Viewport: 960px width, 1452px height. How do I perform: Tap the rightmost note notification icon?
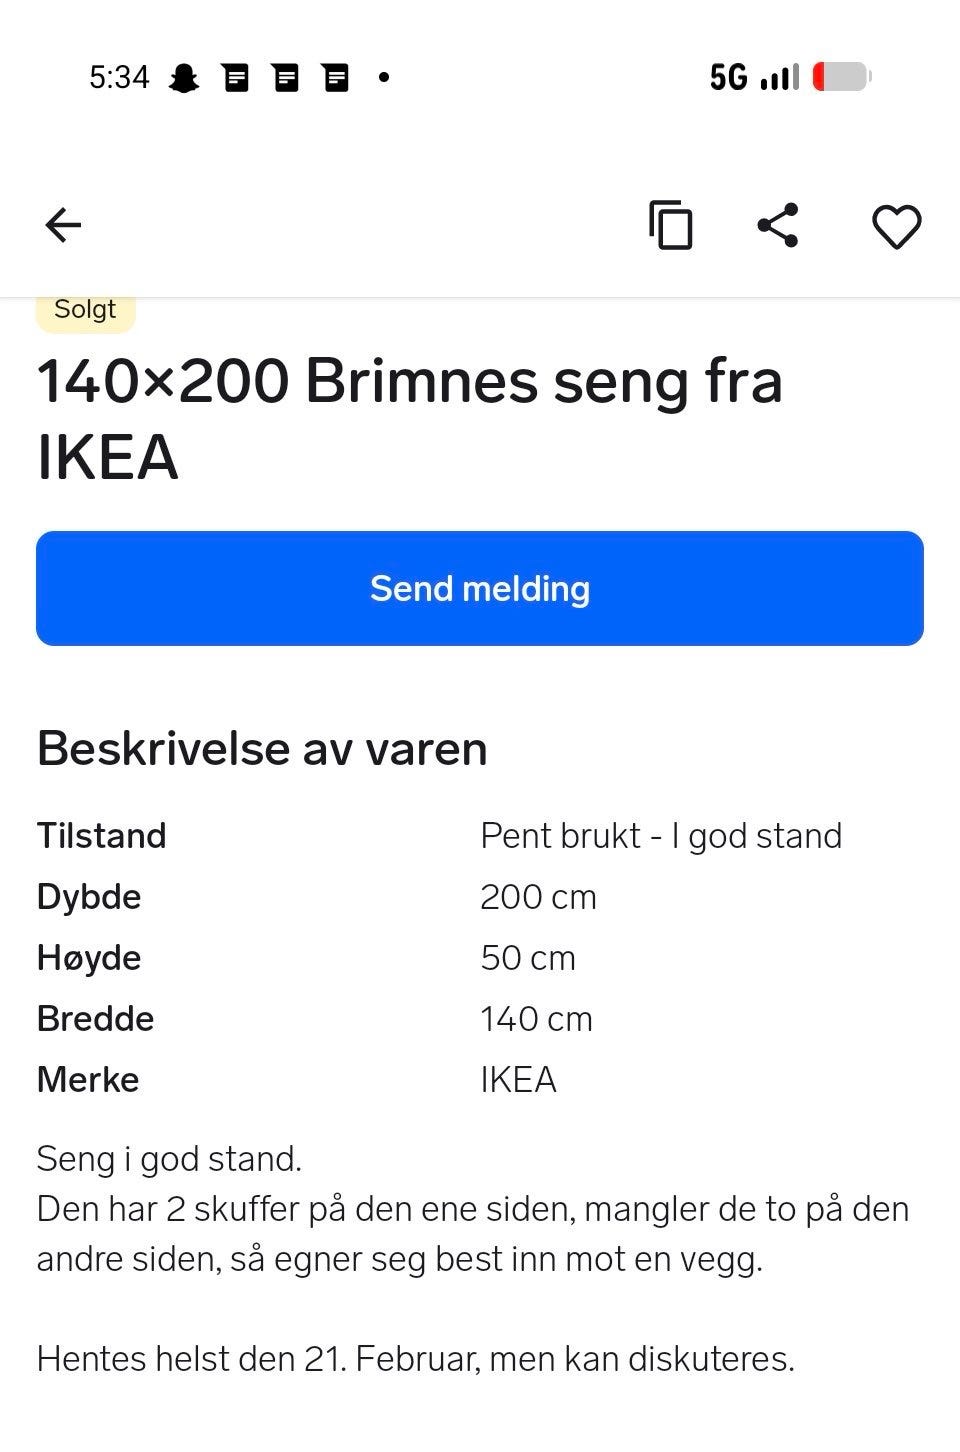click(x=336, y=78)
